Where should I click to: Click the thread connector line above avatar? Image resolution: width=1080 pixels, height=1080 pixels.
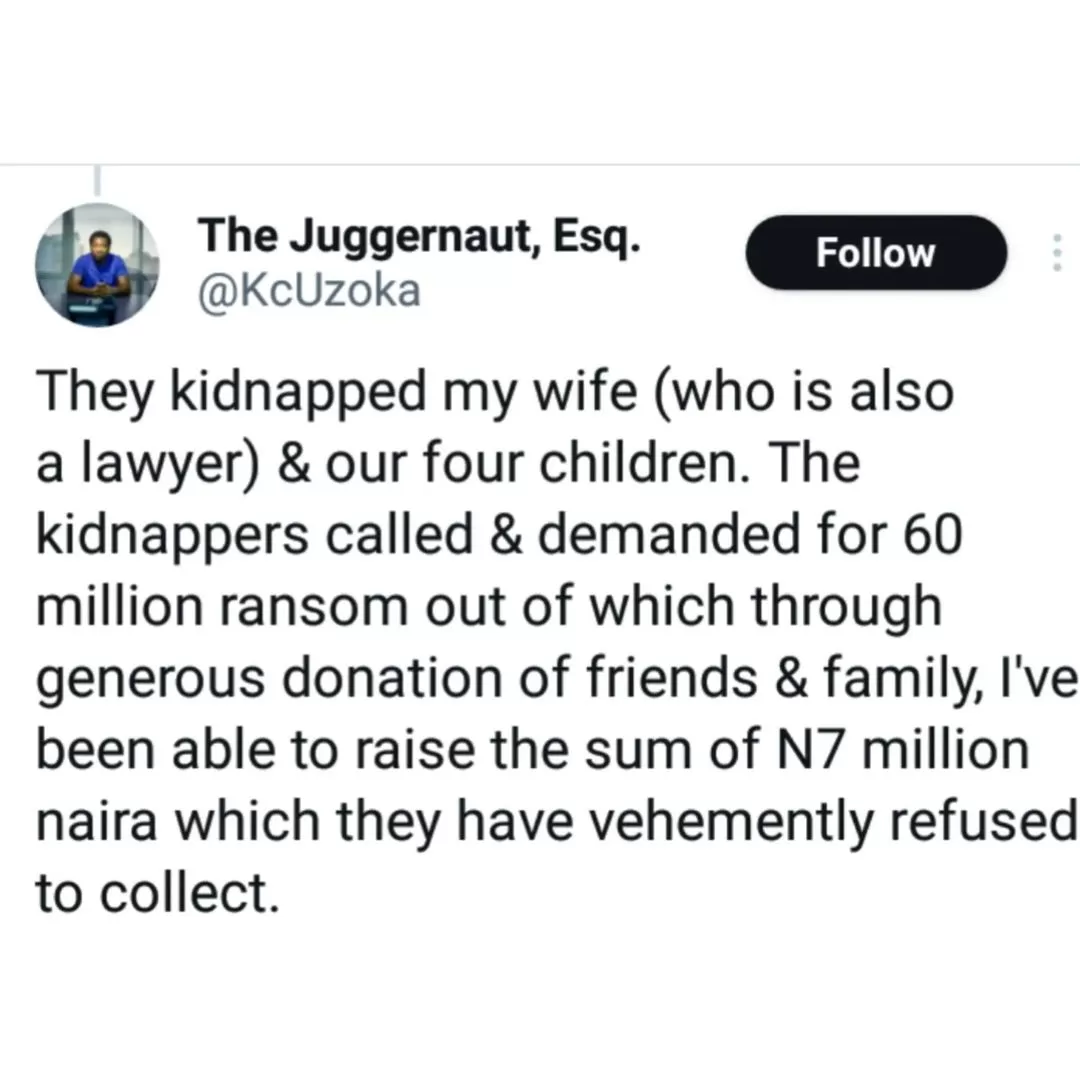click(97, 180)
